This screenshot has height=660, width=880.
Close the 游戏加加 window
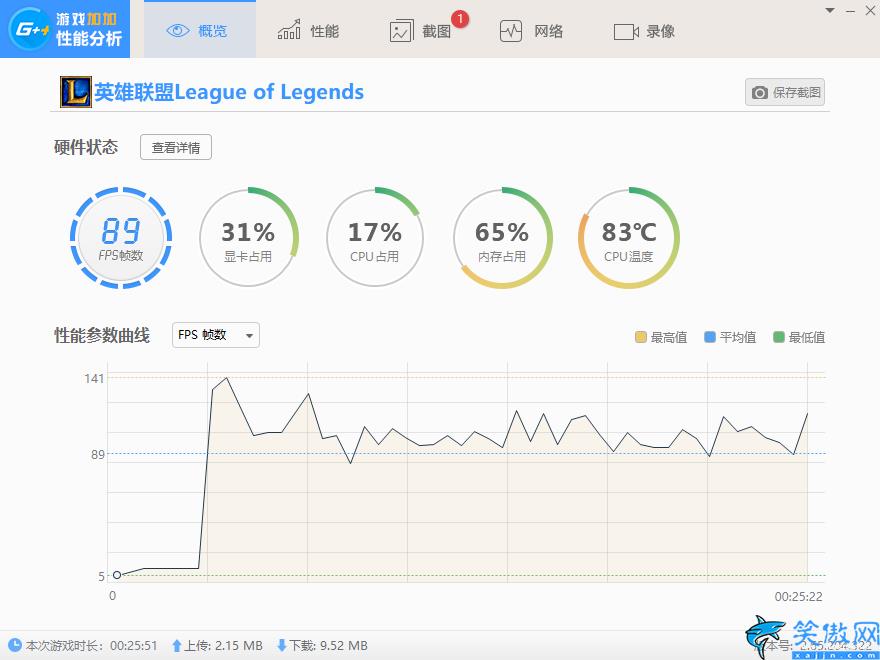click(870, 10)
